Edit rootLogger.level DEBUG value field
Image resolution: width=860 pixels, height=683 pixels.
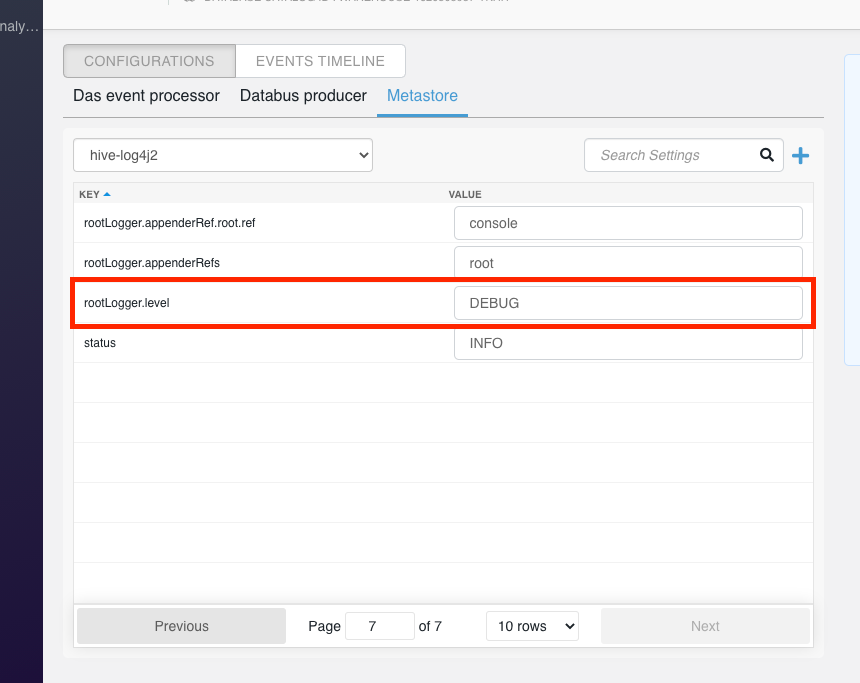(628, 303)
